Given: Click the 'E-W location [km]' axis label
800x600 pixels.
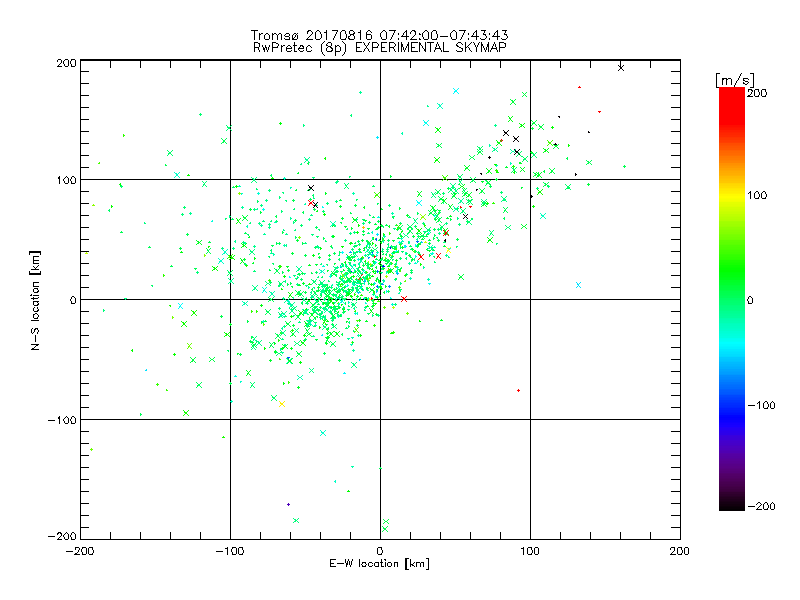Looking at the screenshot, I should (x=379, y=564).
